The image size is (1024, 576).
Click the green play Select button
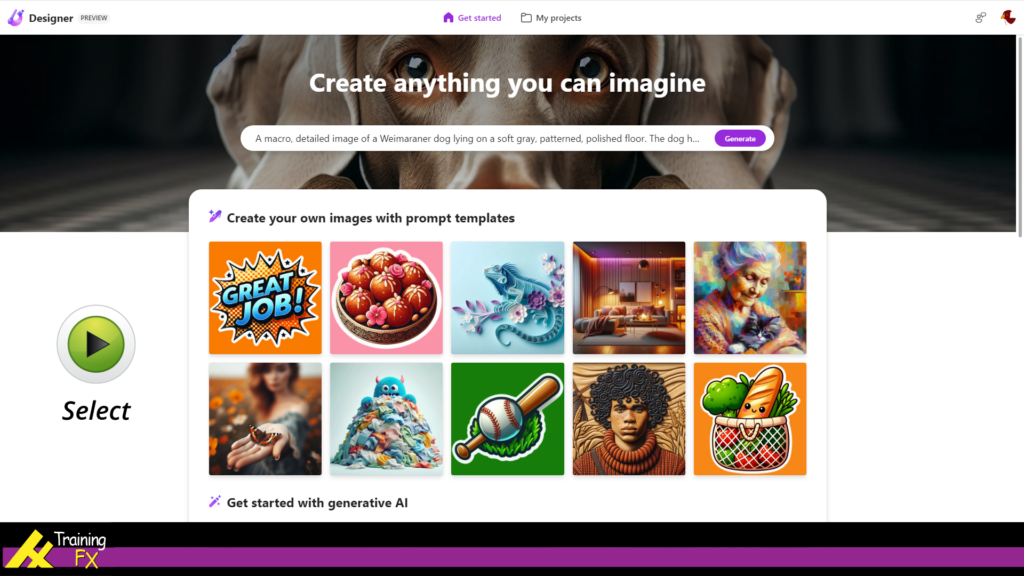click(96, 344)
